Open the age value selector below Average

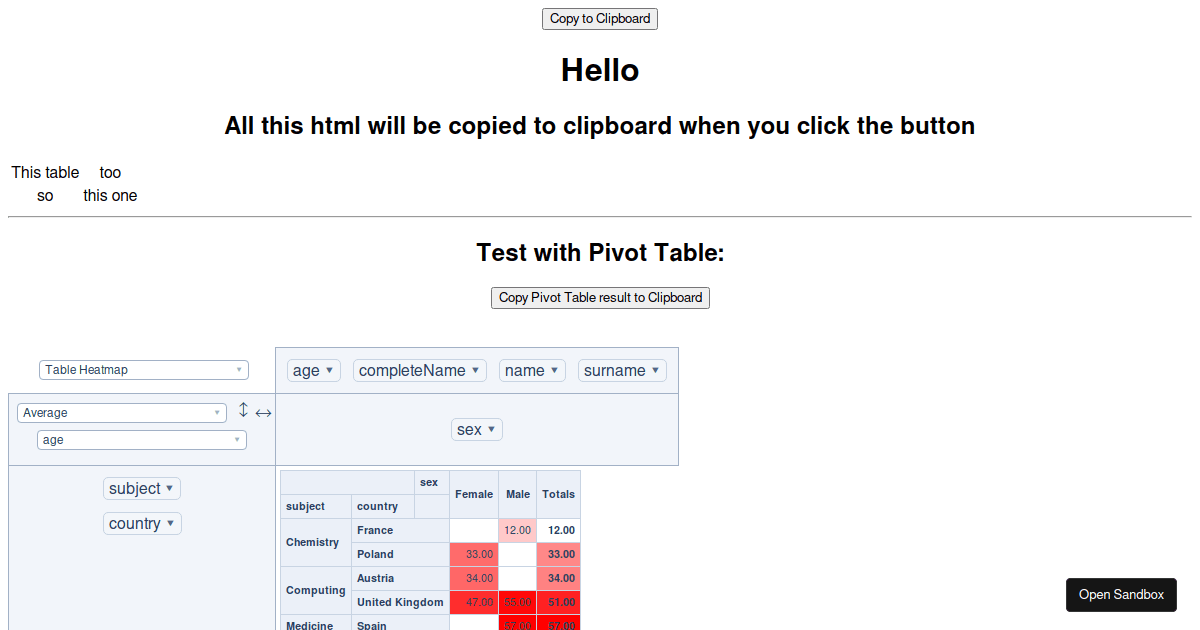point(141,439)
